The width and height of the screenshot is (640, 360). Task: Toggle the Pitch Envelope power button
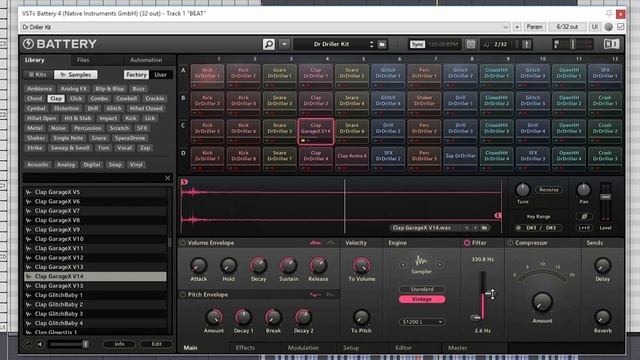point(183,294)
